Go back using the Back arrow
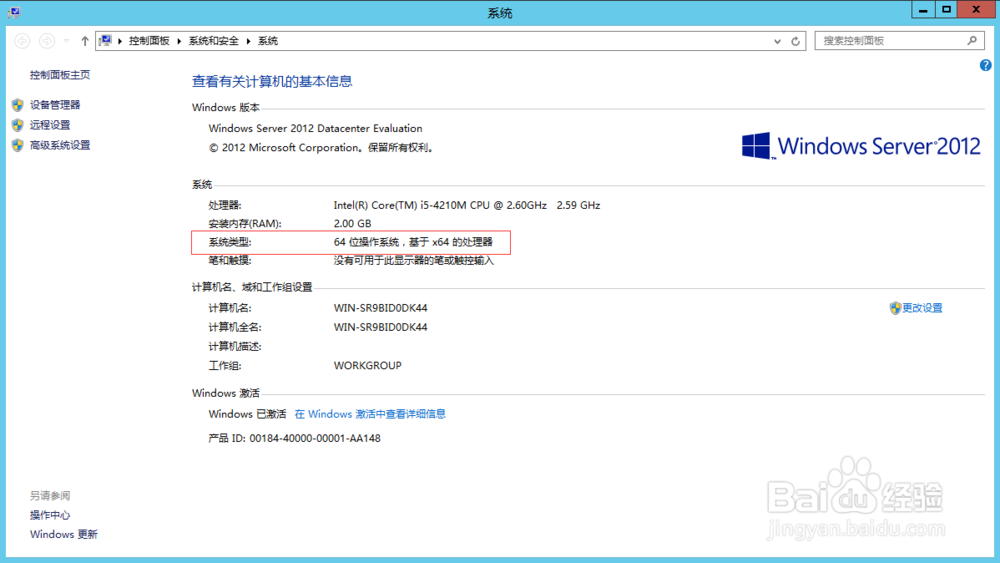The height and width of the screenshot is (563, 1000). click(22, 41)
